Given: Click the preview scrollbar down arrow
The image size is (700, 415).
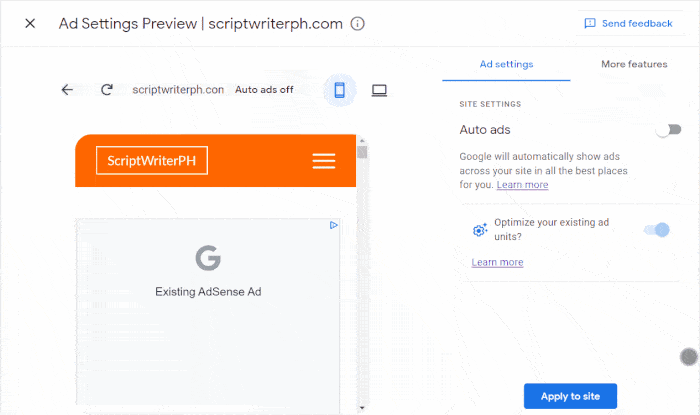Looking at the screenshot, I should tap(362, 407).
